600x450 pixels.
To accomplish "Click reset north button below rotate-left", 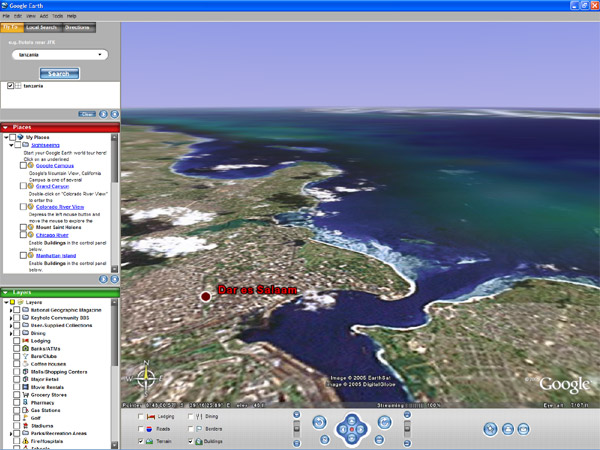I will point(324,440).
